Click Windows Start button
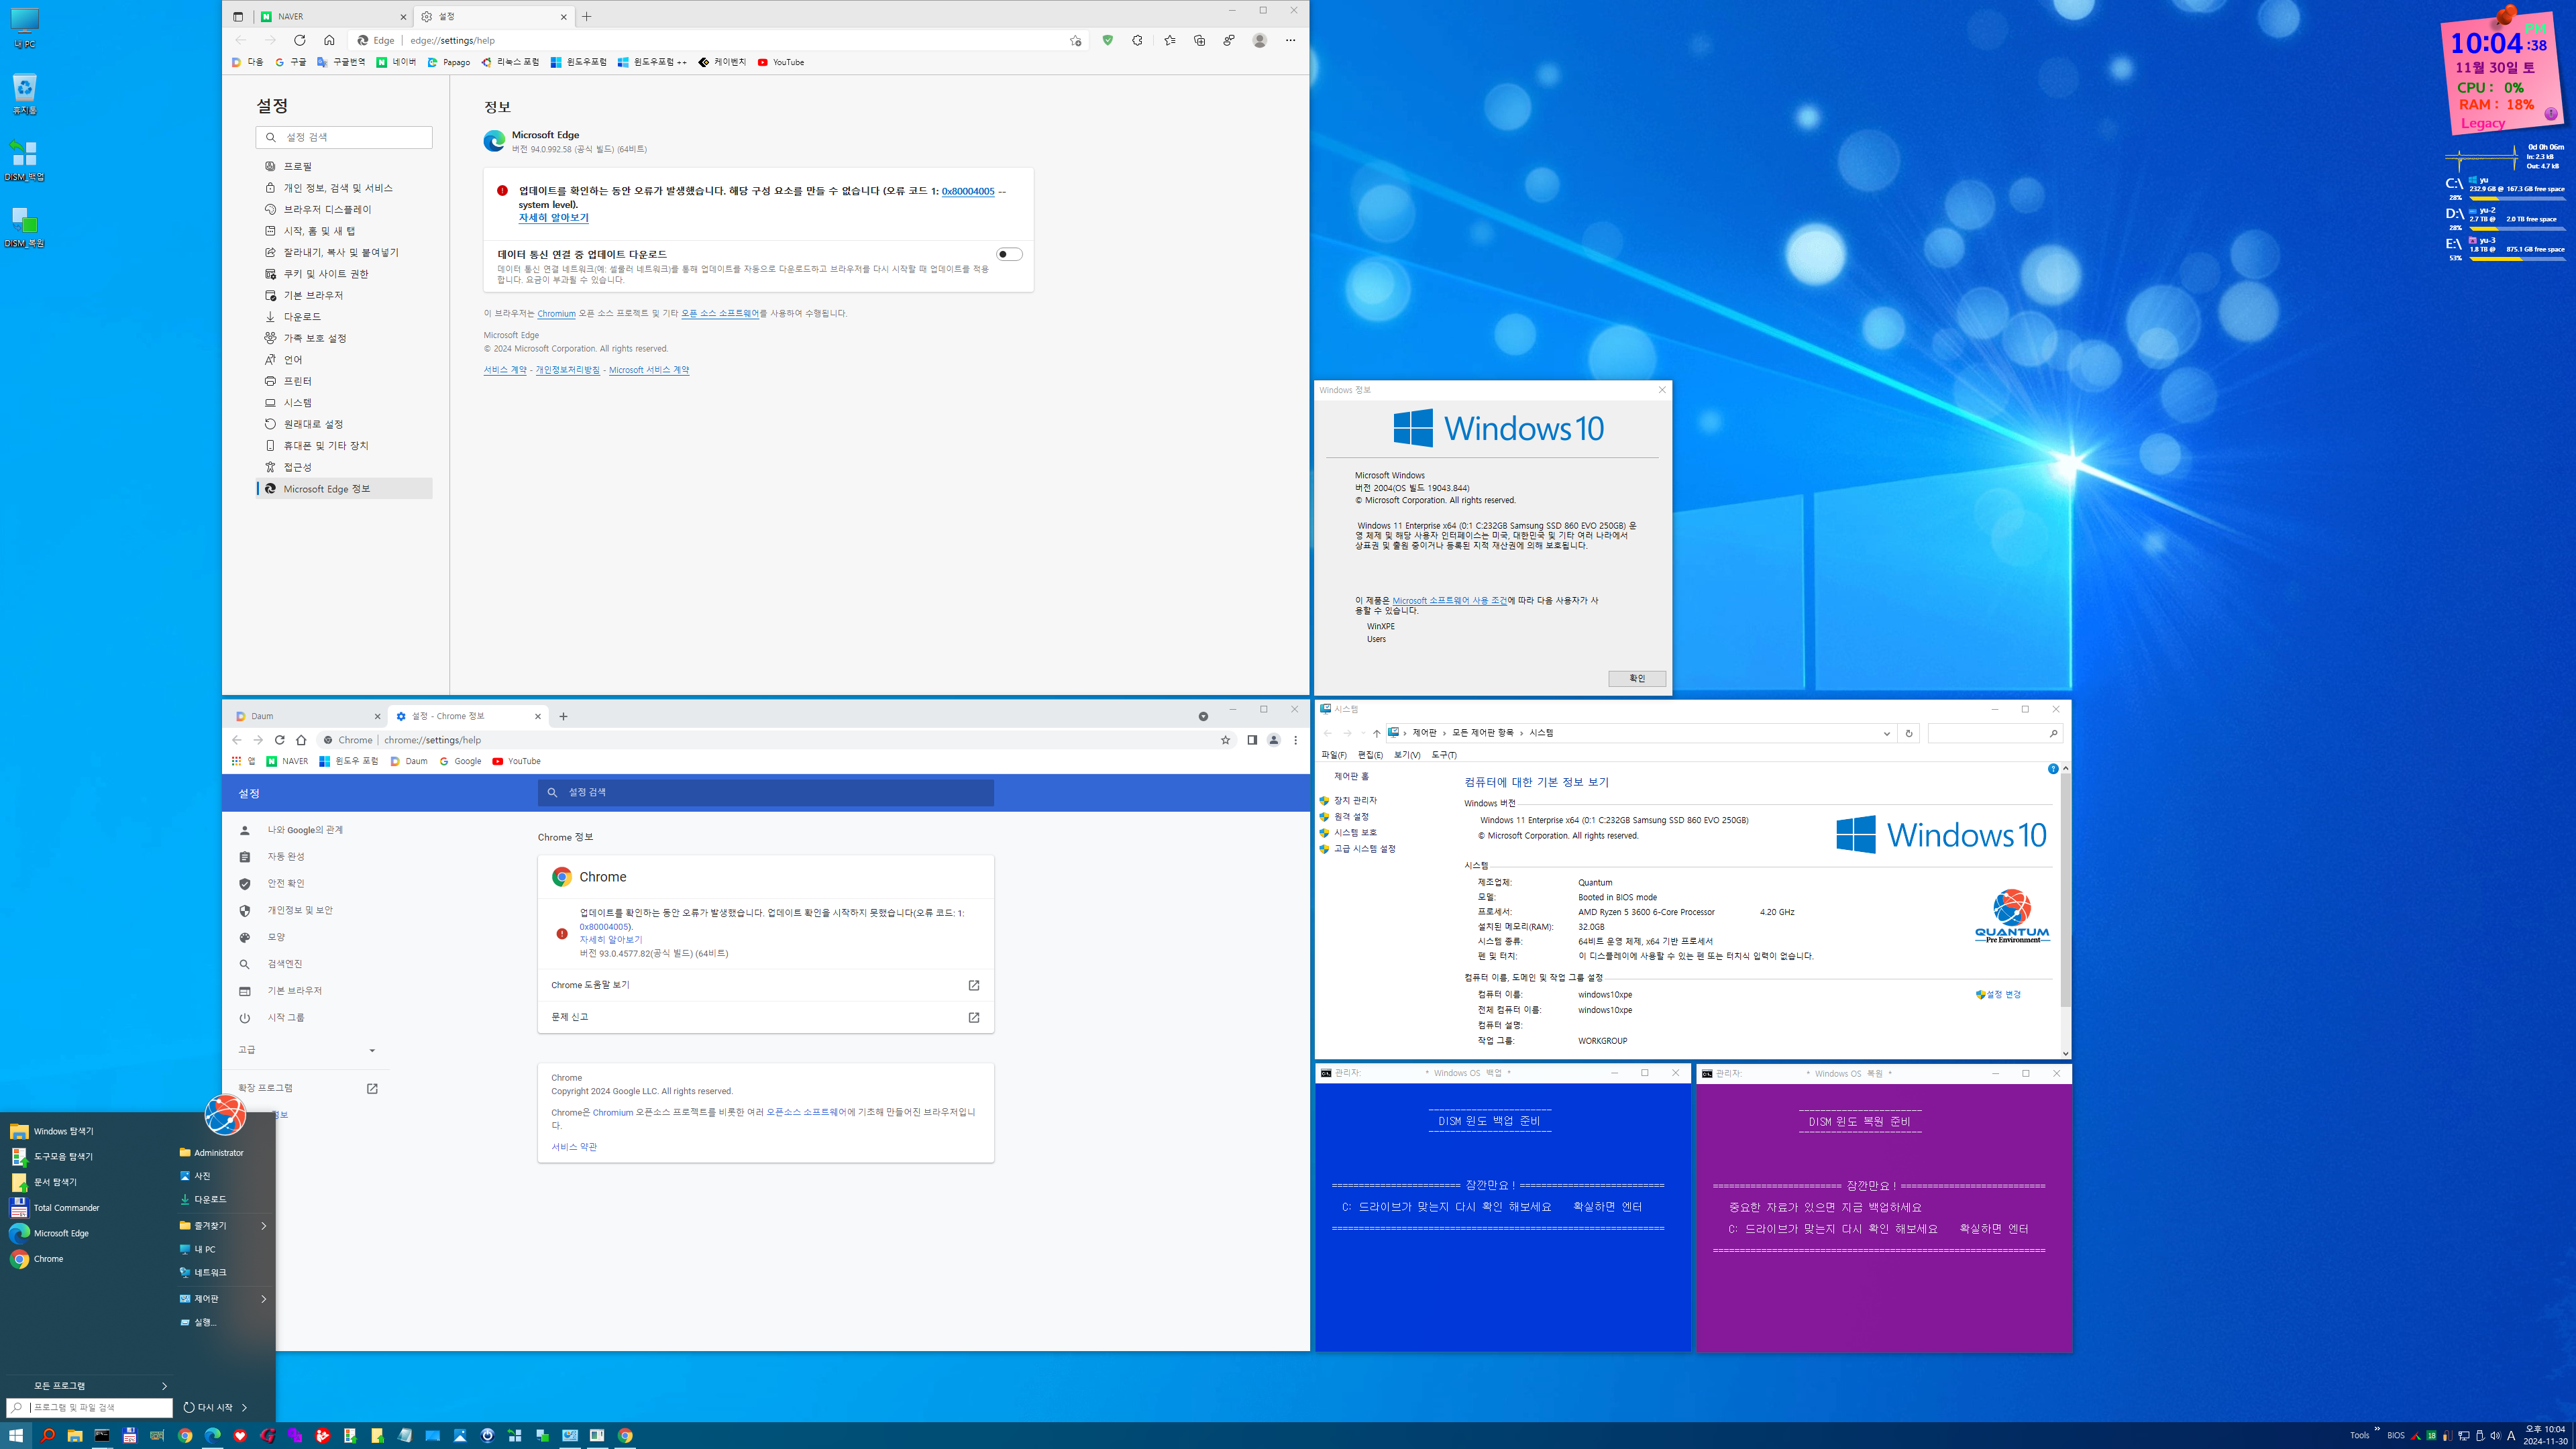 tap(16, 1435)
